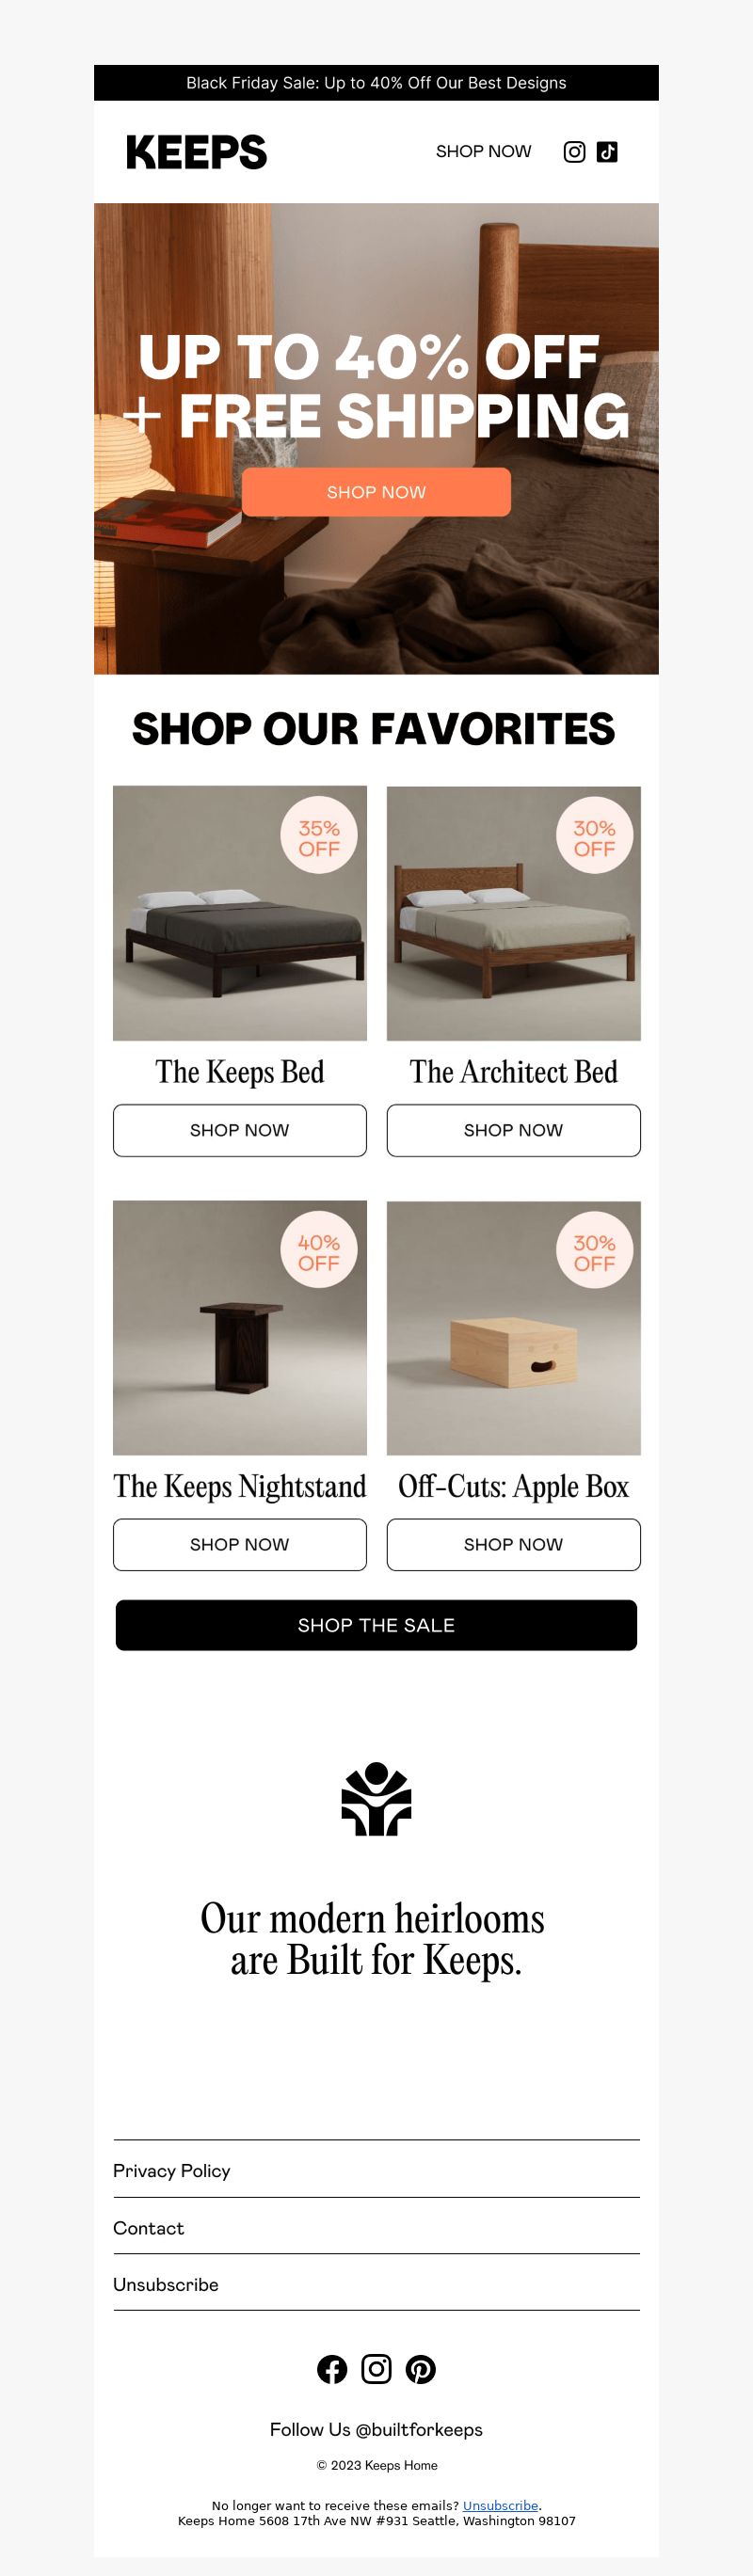
Task: Click SHOP NOW in the header navigation
Action: click(483, 152)
